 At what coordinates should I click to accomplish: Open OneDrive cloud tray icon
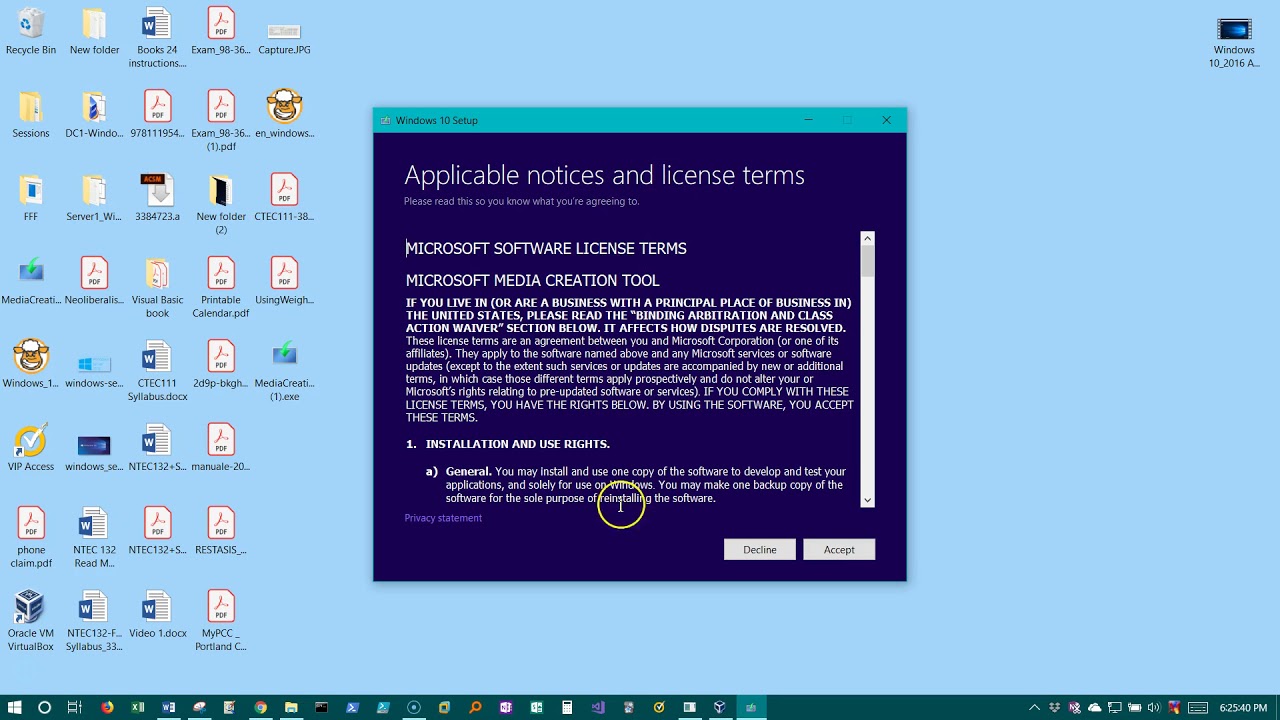pyautogui.click(x=1094, y=708)
